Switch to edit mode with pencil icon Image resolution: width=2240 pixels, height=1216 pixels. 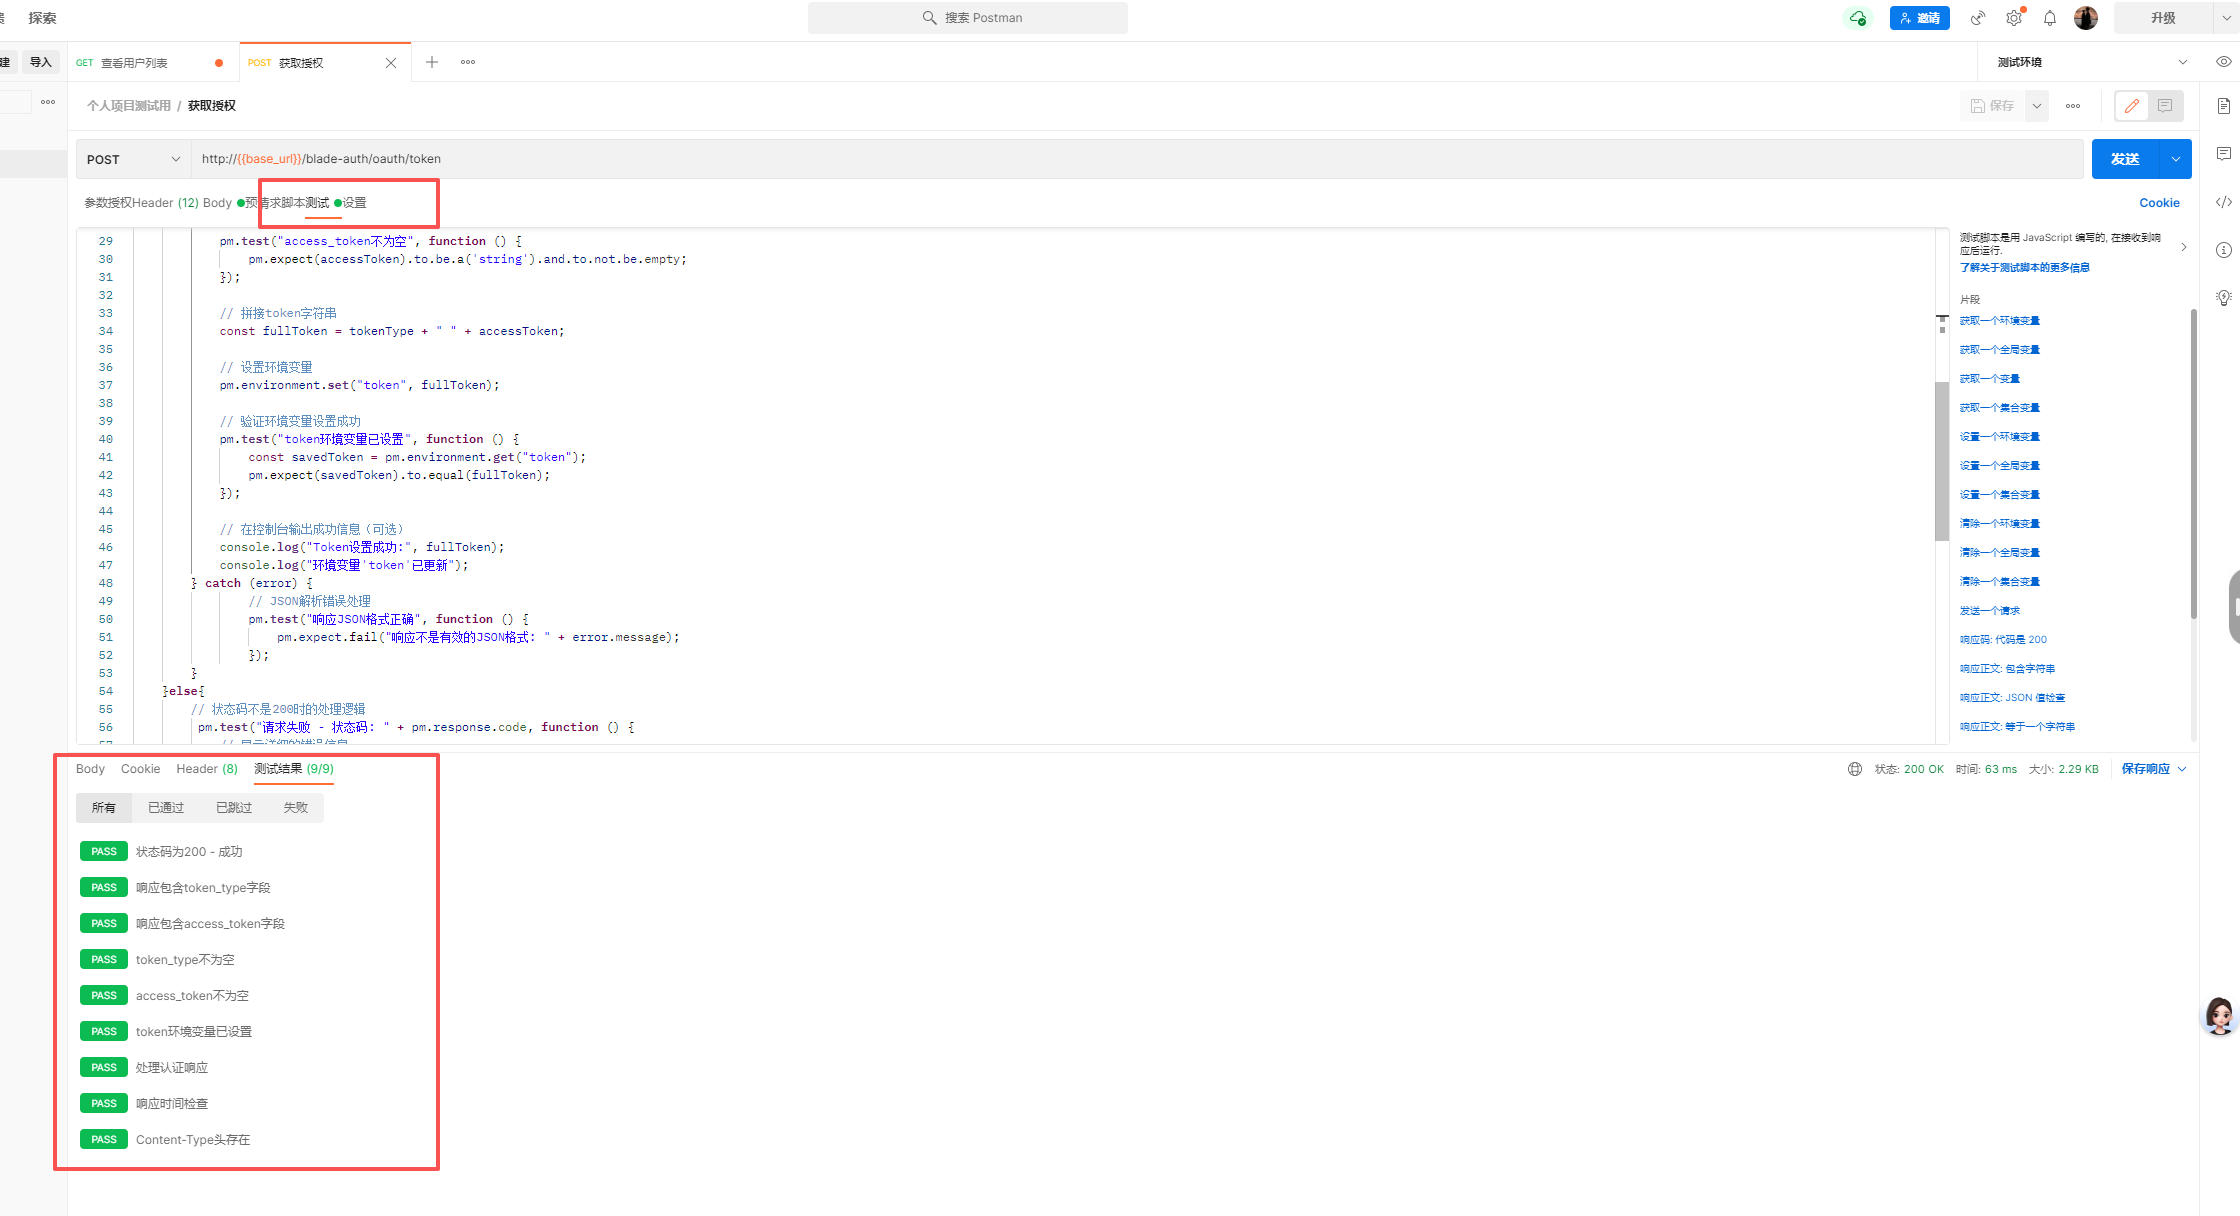coord(2132,106)
